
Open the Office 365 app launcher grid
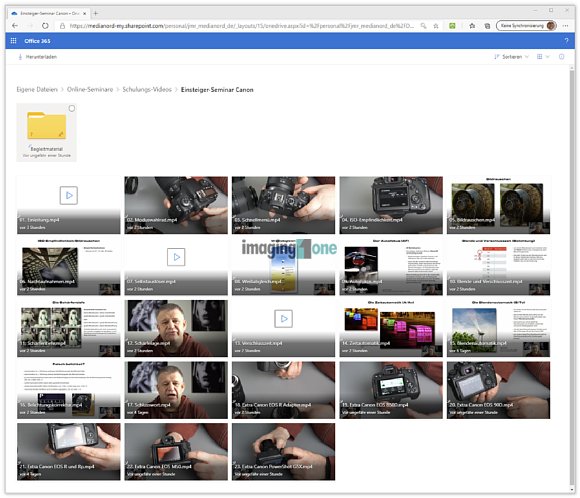[13, 41]
